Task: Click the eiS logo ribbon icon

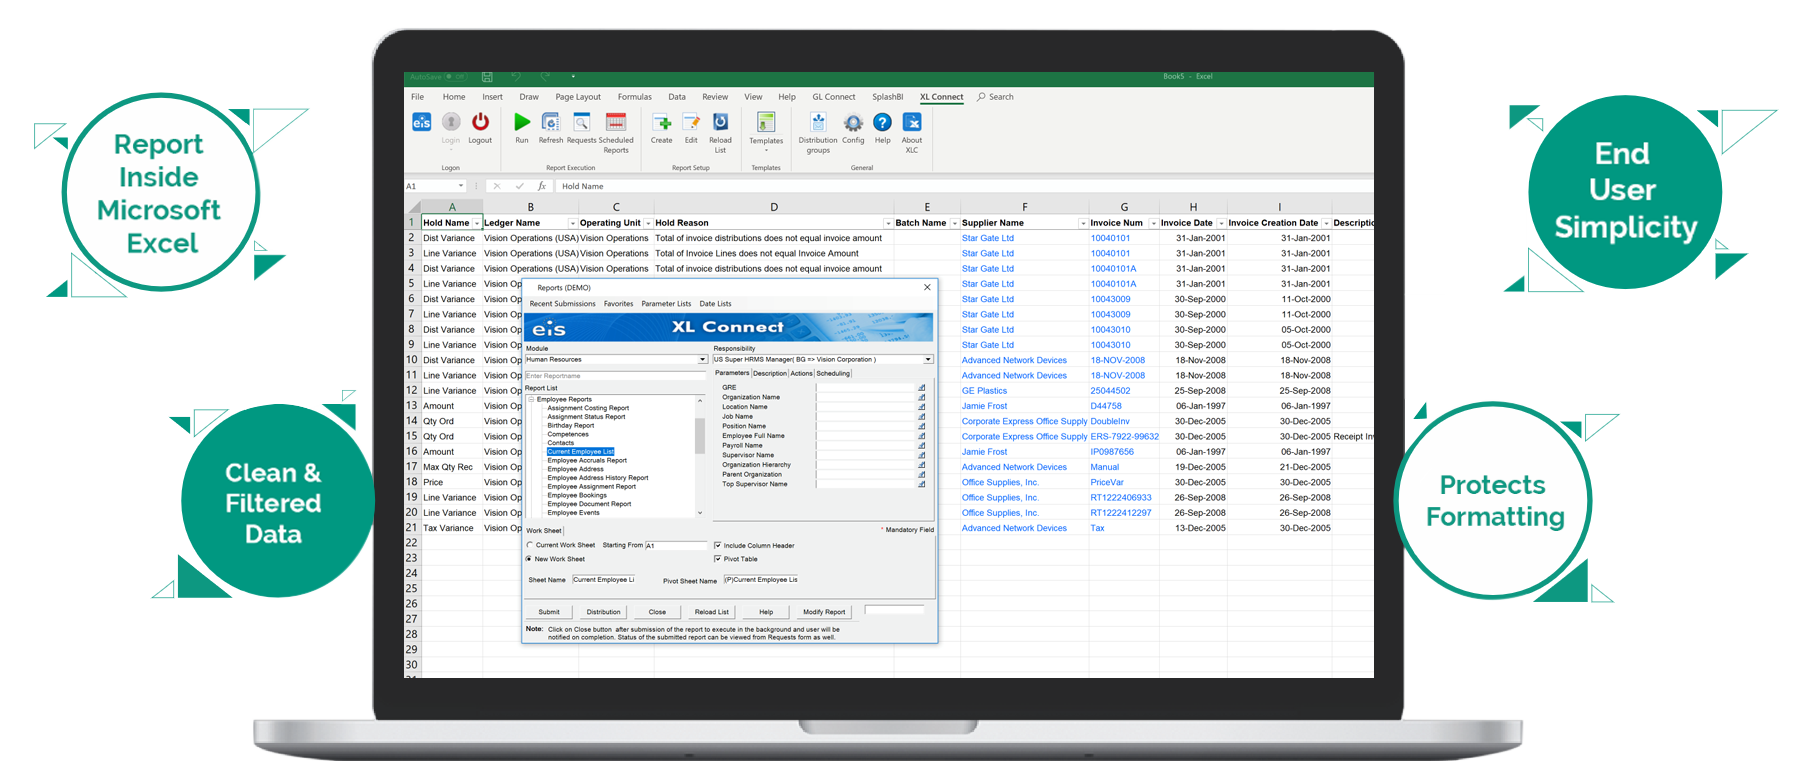Action: (422, 122)
